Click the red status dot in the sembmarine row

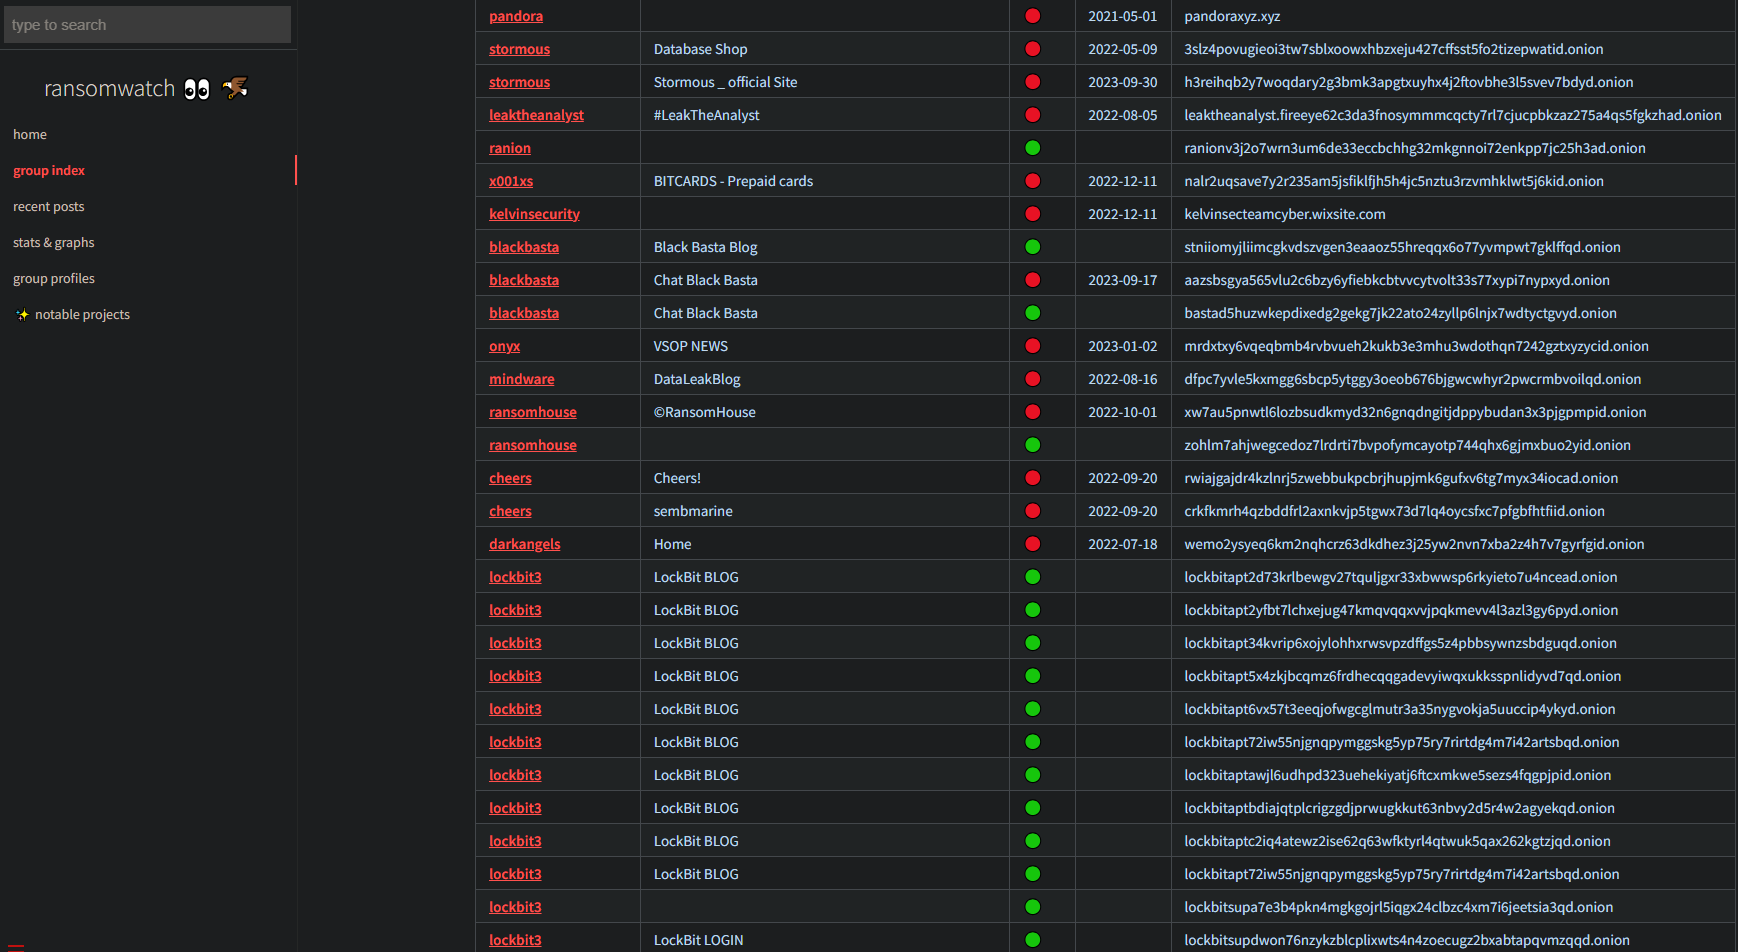[1033, 511]
